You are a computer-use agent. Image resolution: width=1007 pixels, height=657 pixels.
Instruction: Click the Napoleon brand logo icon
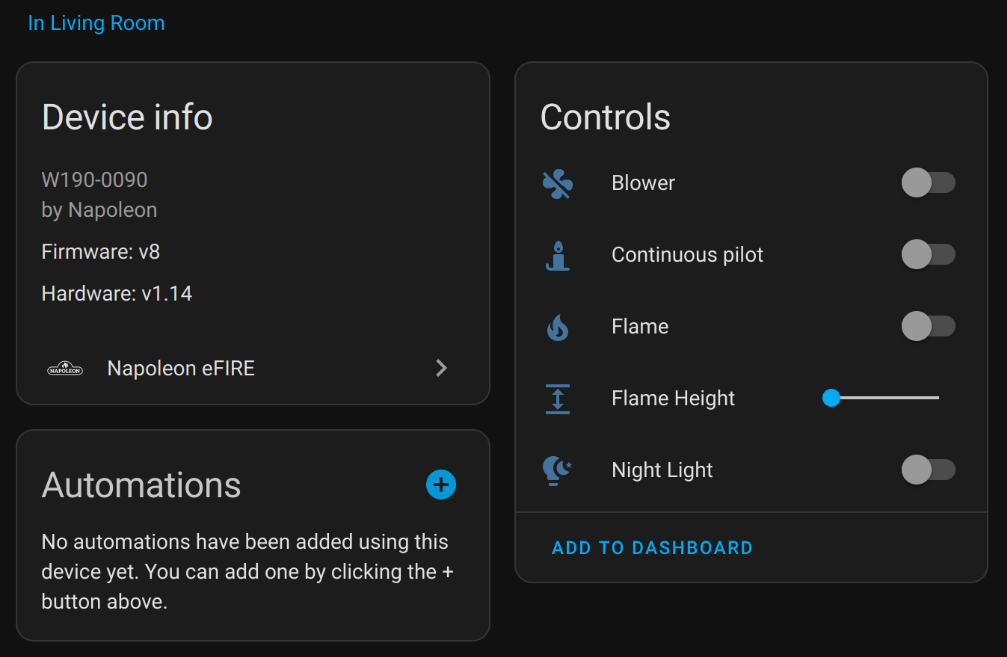point(65,369)
